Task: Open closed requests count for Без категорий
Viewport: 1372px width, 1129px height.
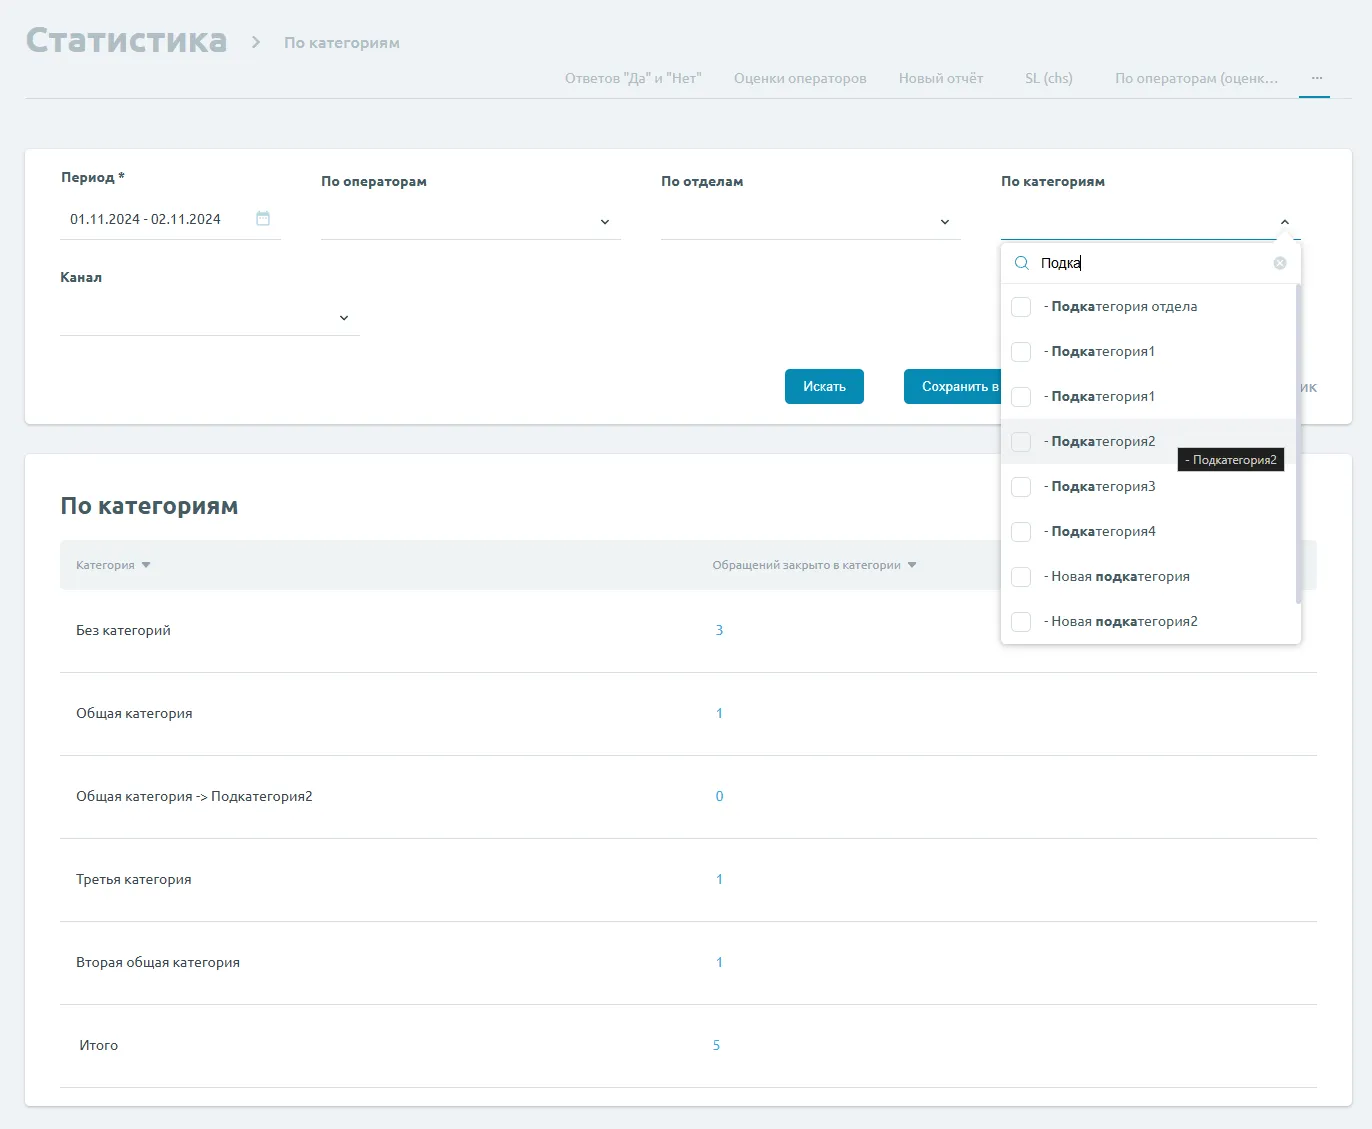Action: click(719, 630)
